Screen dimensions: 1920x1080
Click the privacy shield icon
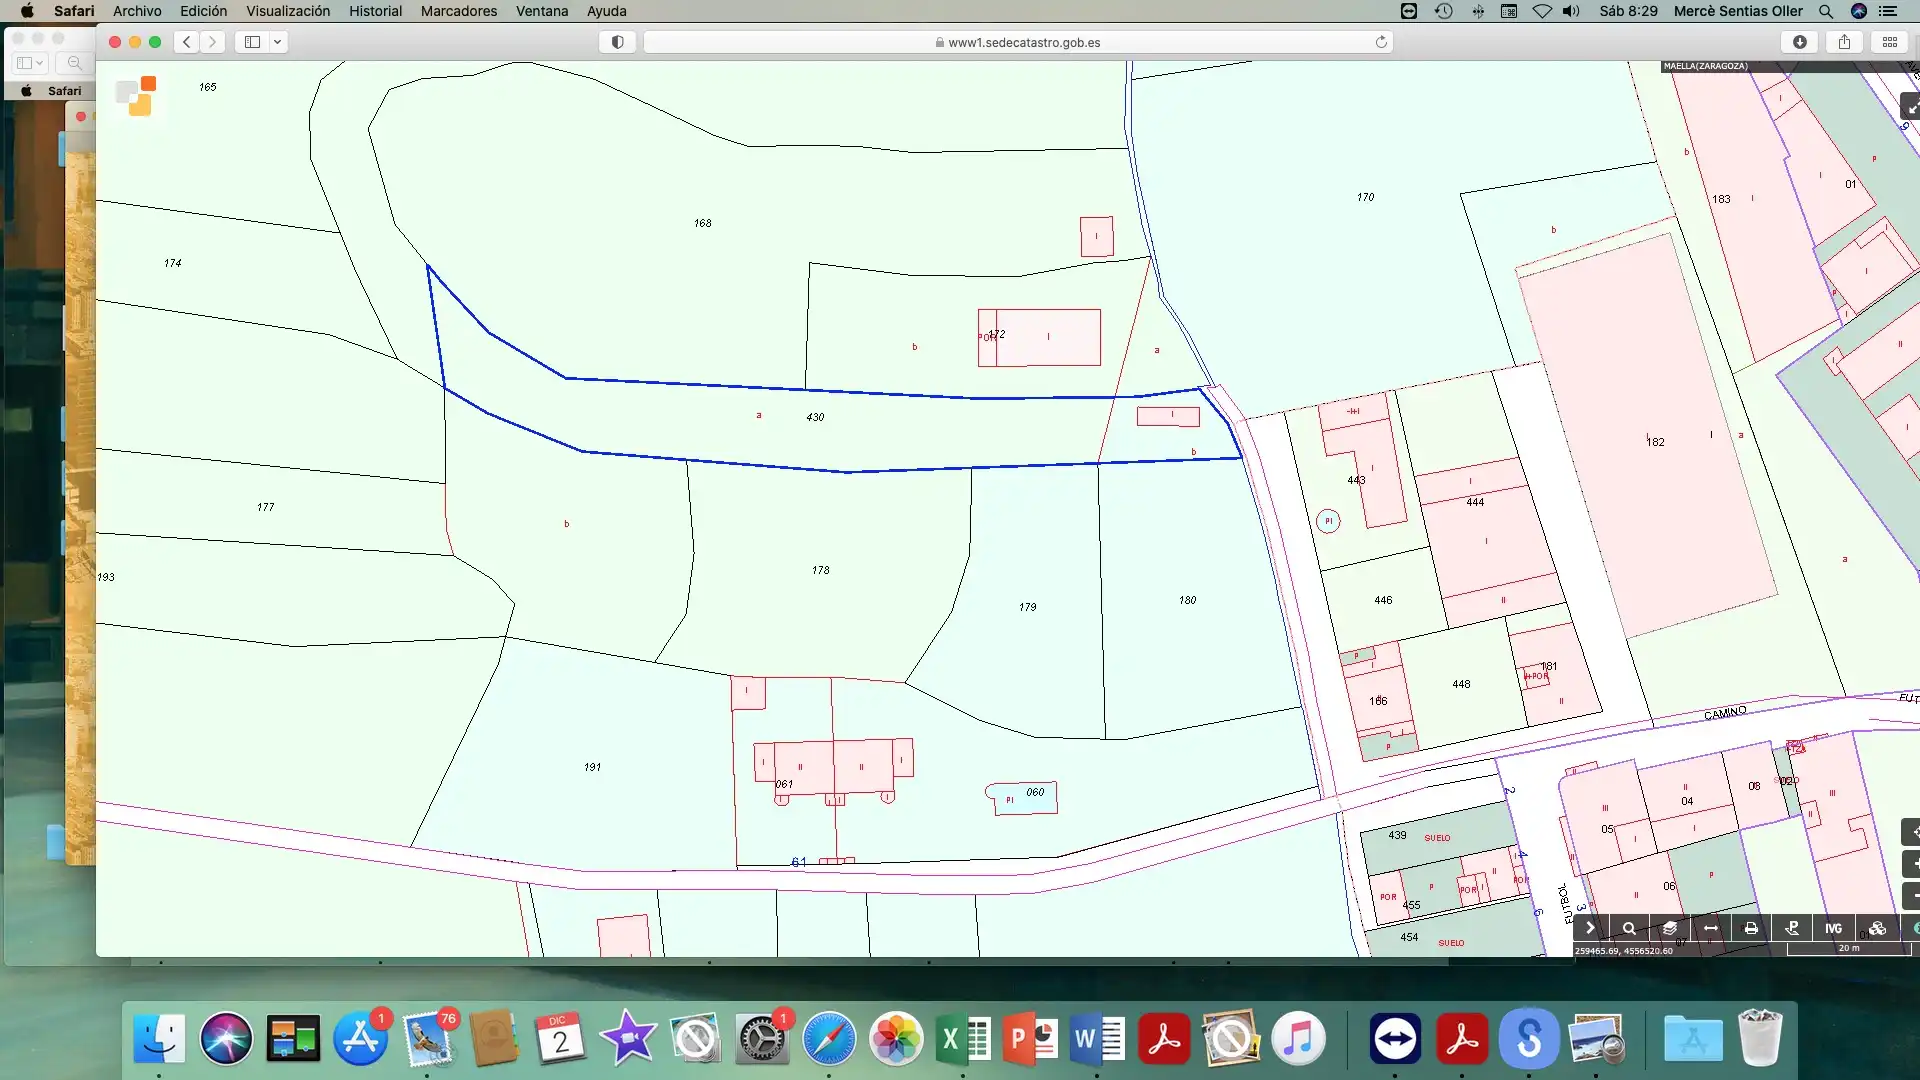tap(617, 42)
